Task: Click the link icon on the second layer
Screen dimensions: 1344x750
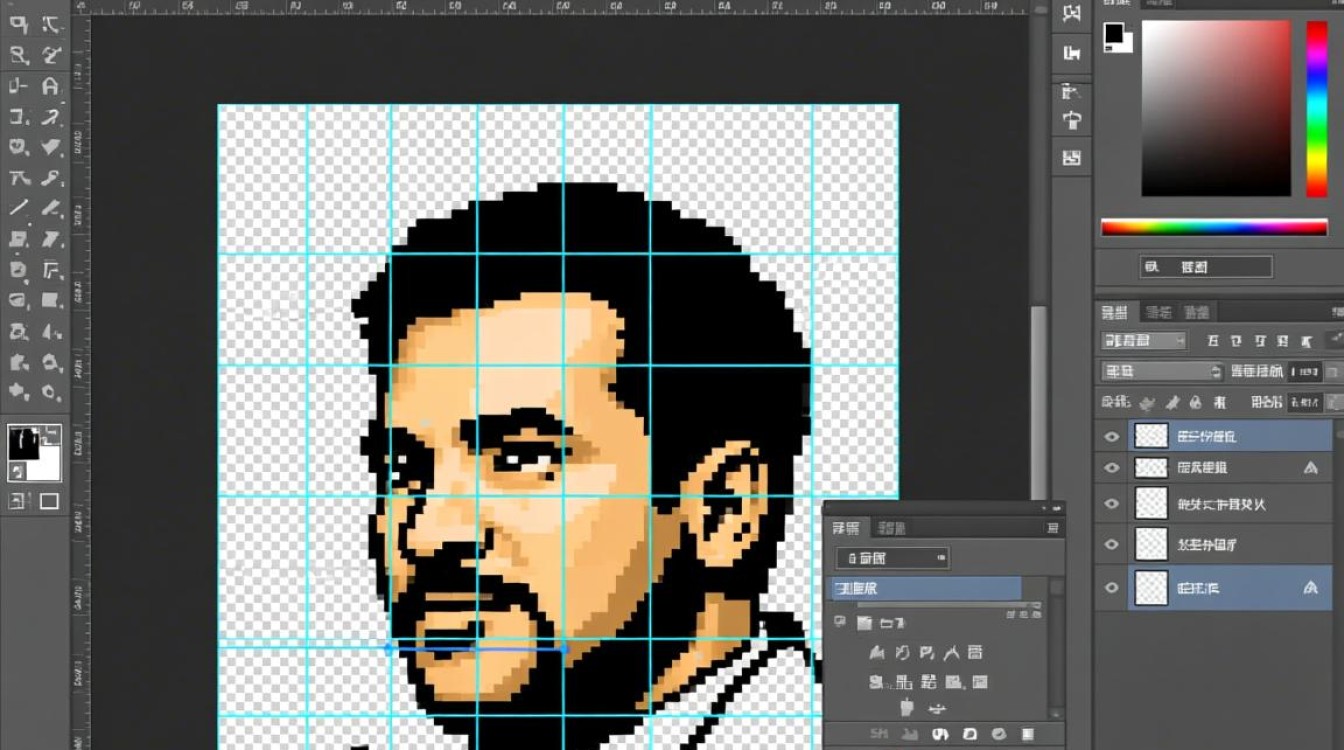Action: 1311,467
